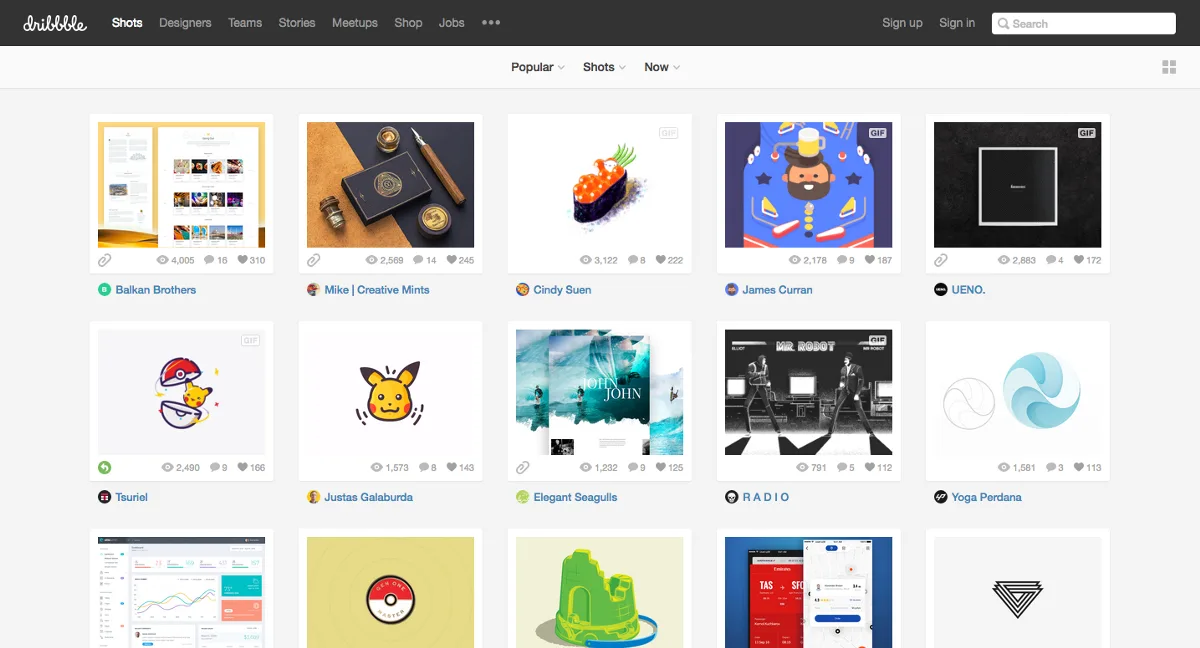Click attachment icon on UENO shot
1200x648 pixels.
[940, 260]
